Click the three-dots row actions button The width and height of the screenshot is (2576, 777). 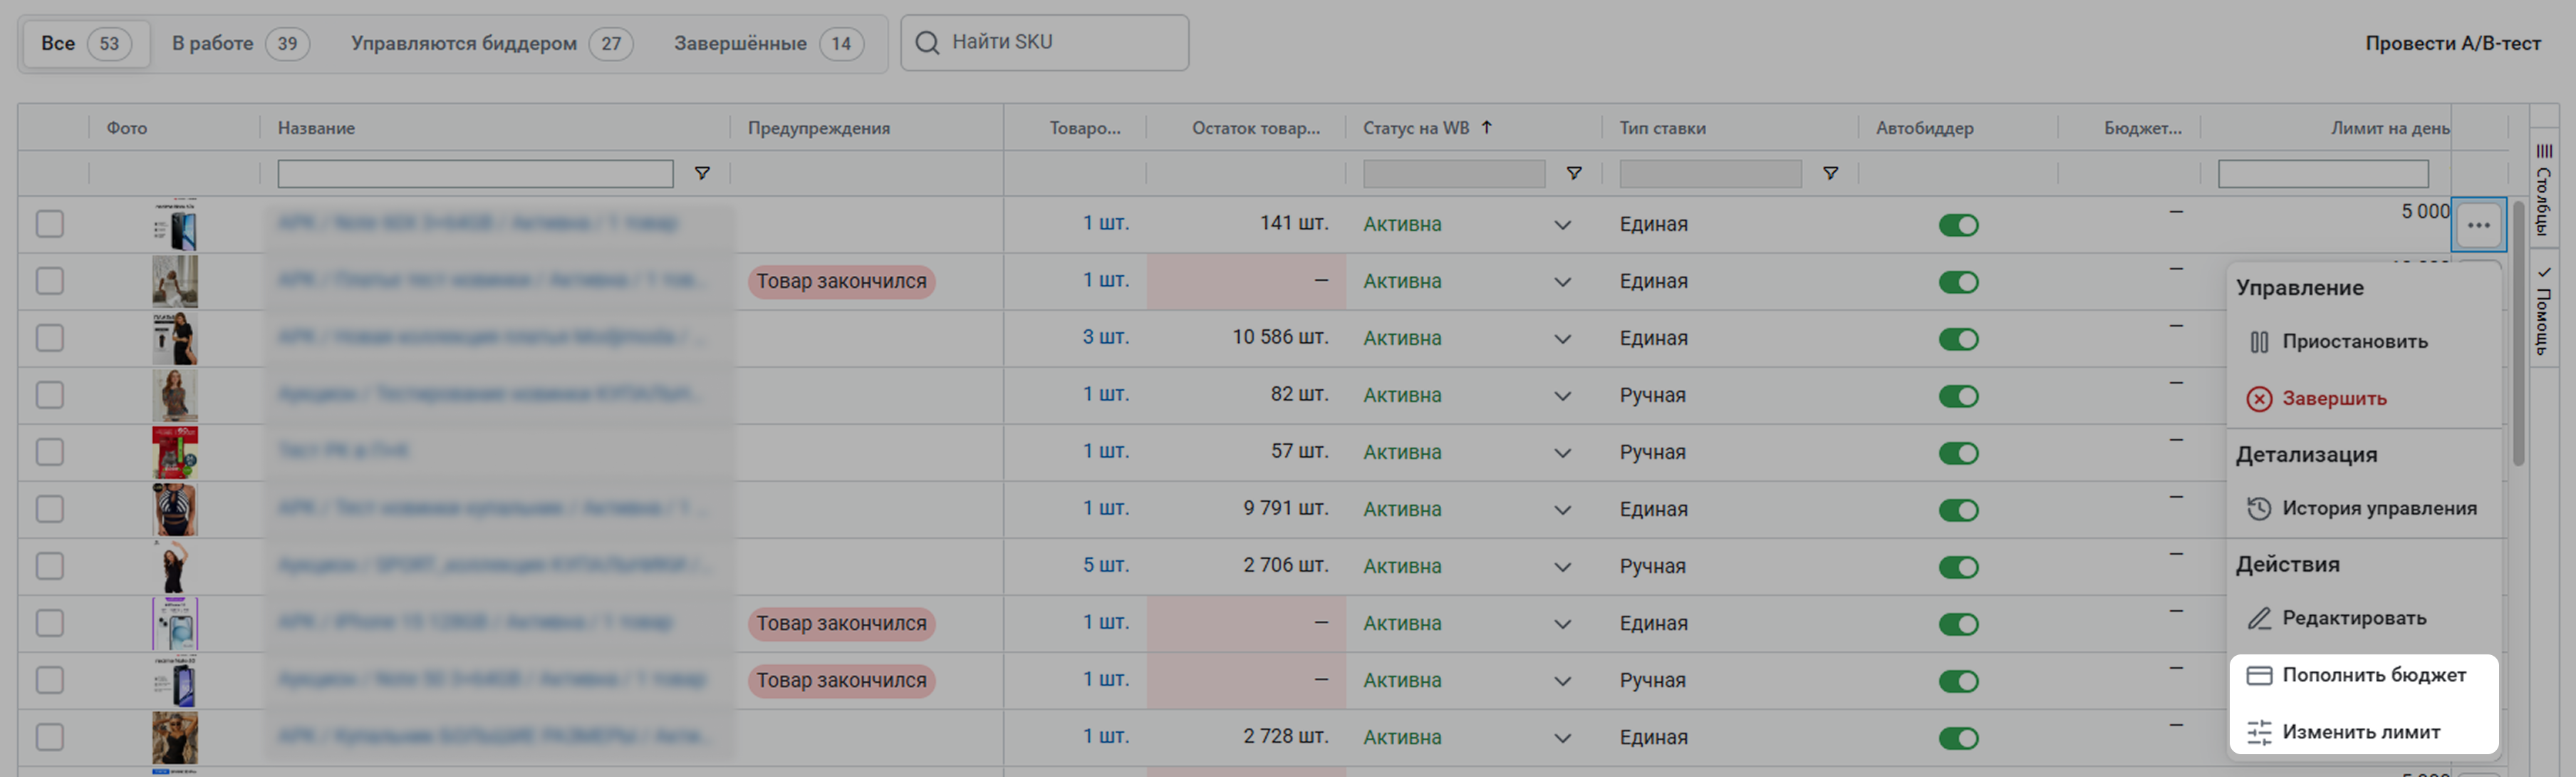pyautogui.click(x=2478, y=225)
